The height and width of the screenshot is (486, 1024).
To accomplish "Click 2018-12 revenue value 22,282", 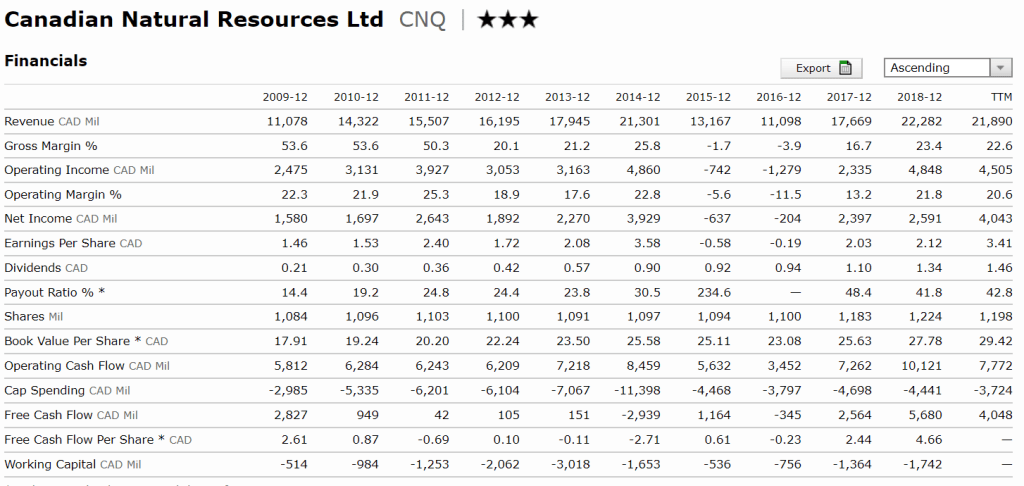I will pyautogui.click(x=921, y=122).
